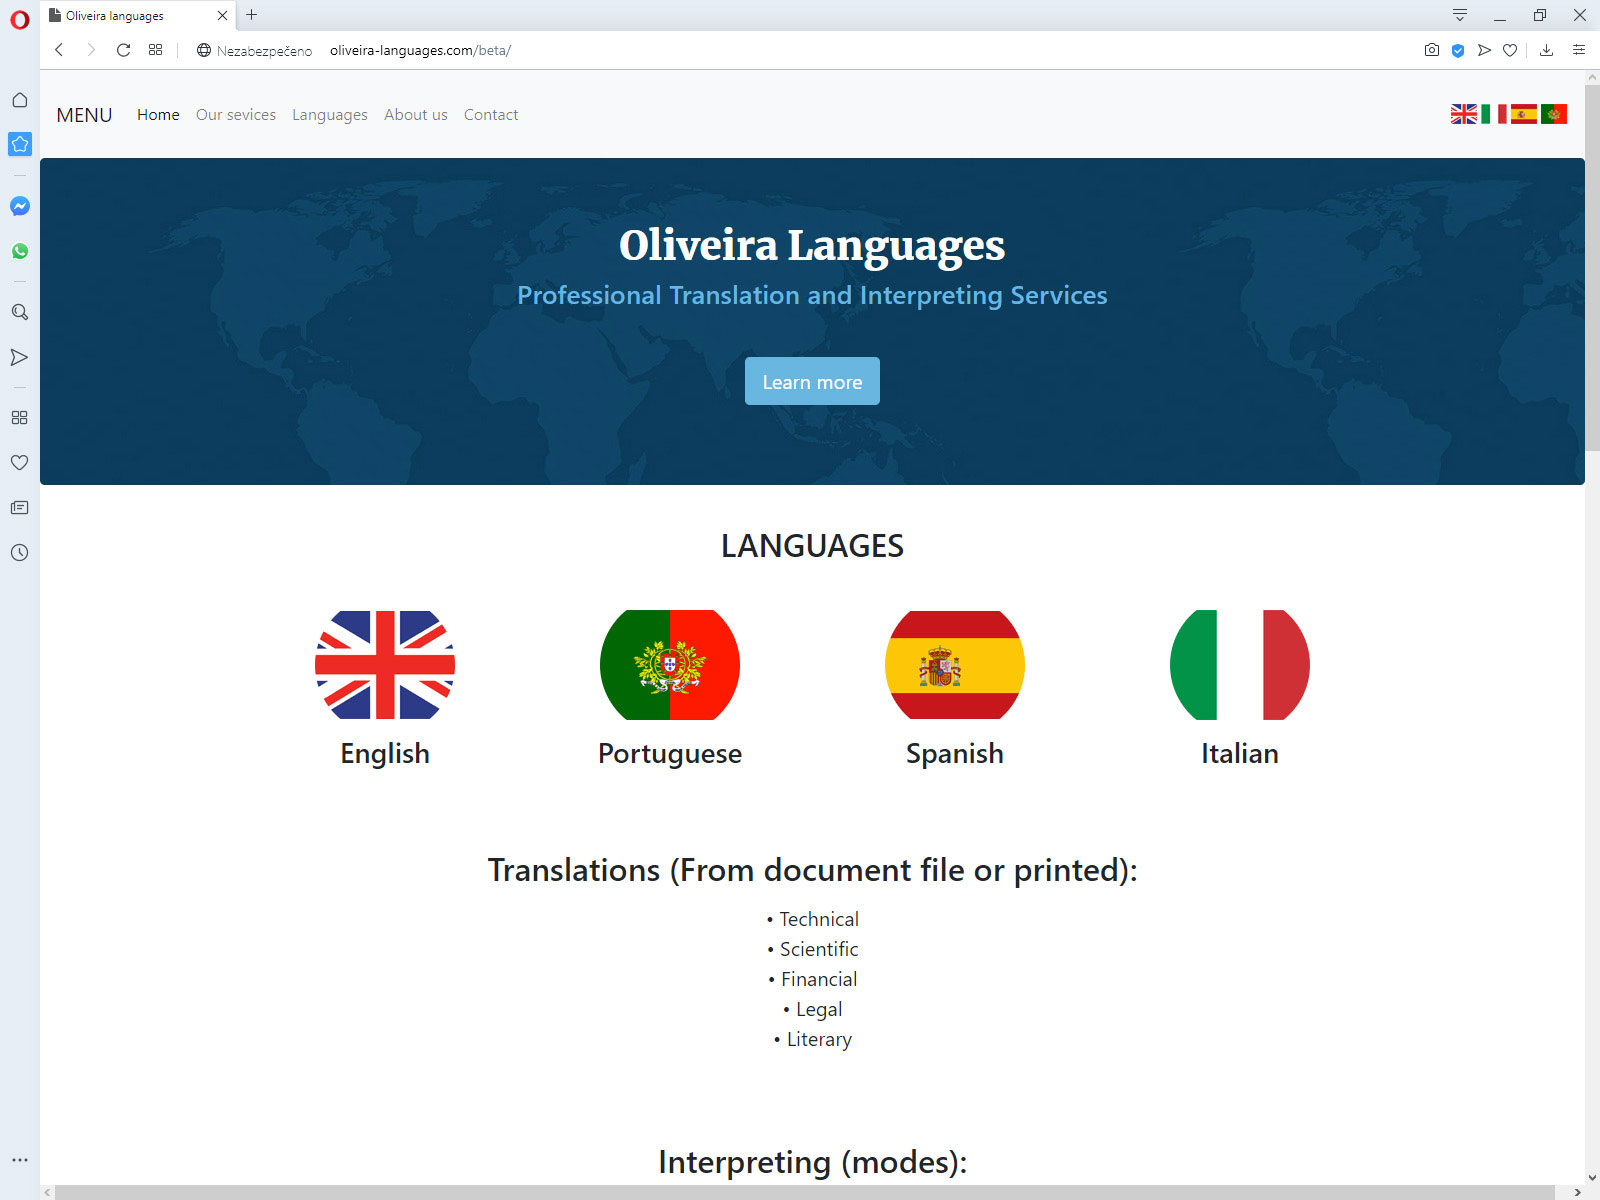
Task: Open tab grid icon next to reload
Action: pyautogui.click(x=155, y=50)
